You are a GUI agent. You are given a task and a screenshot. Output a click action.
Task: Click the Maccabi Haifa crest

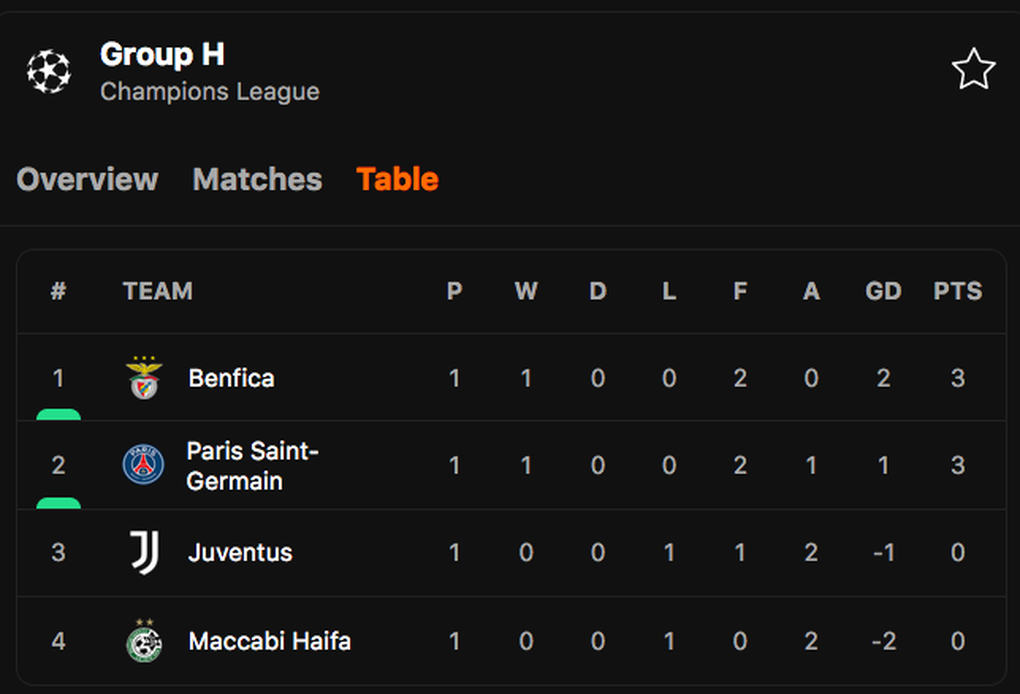point(144,641)
